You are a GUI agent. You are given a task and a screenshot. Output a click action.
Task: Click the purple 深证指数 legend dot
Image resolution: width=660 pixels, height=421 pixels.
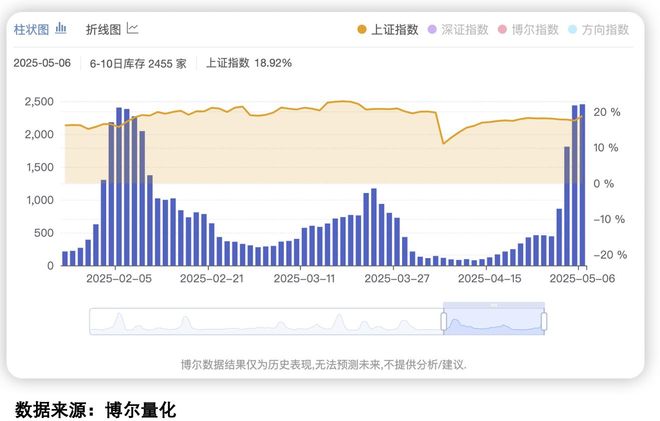(x=432, y=29)
